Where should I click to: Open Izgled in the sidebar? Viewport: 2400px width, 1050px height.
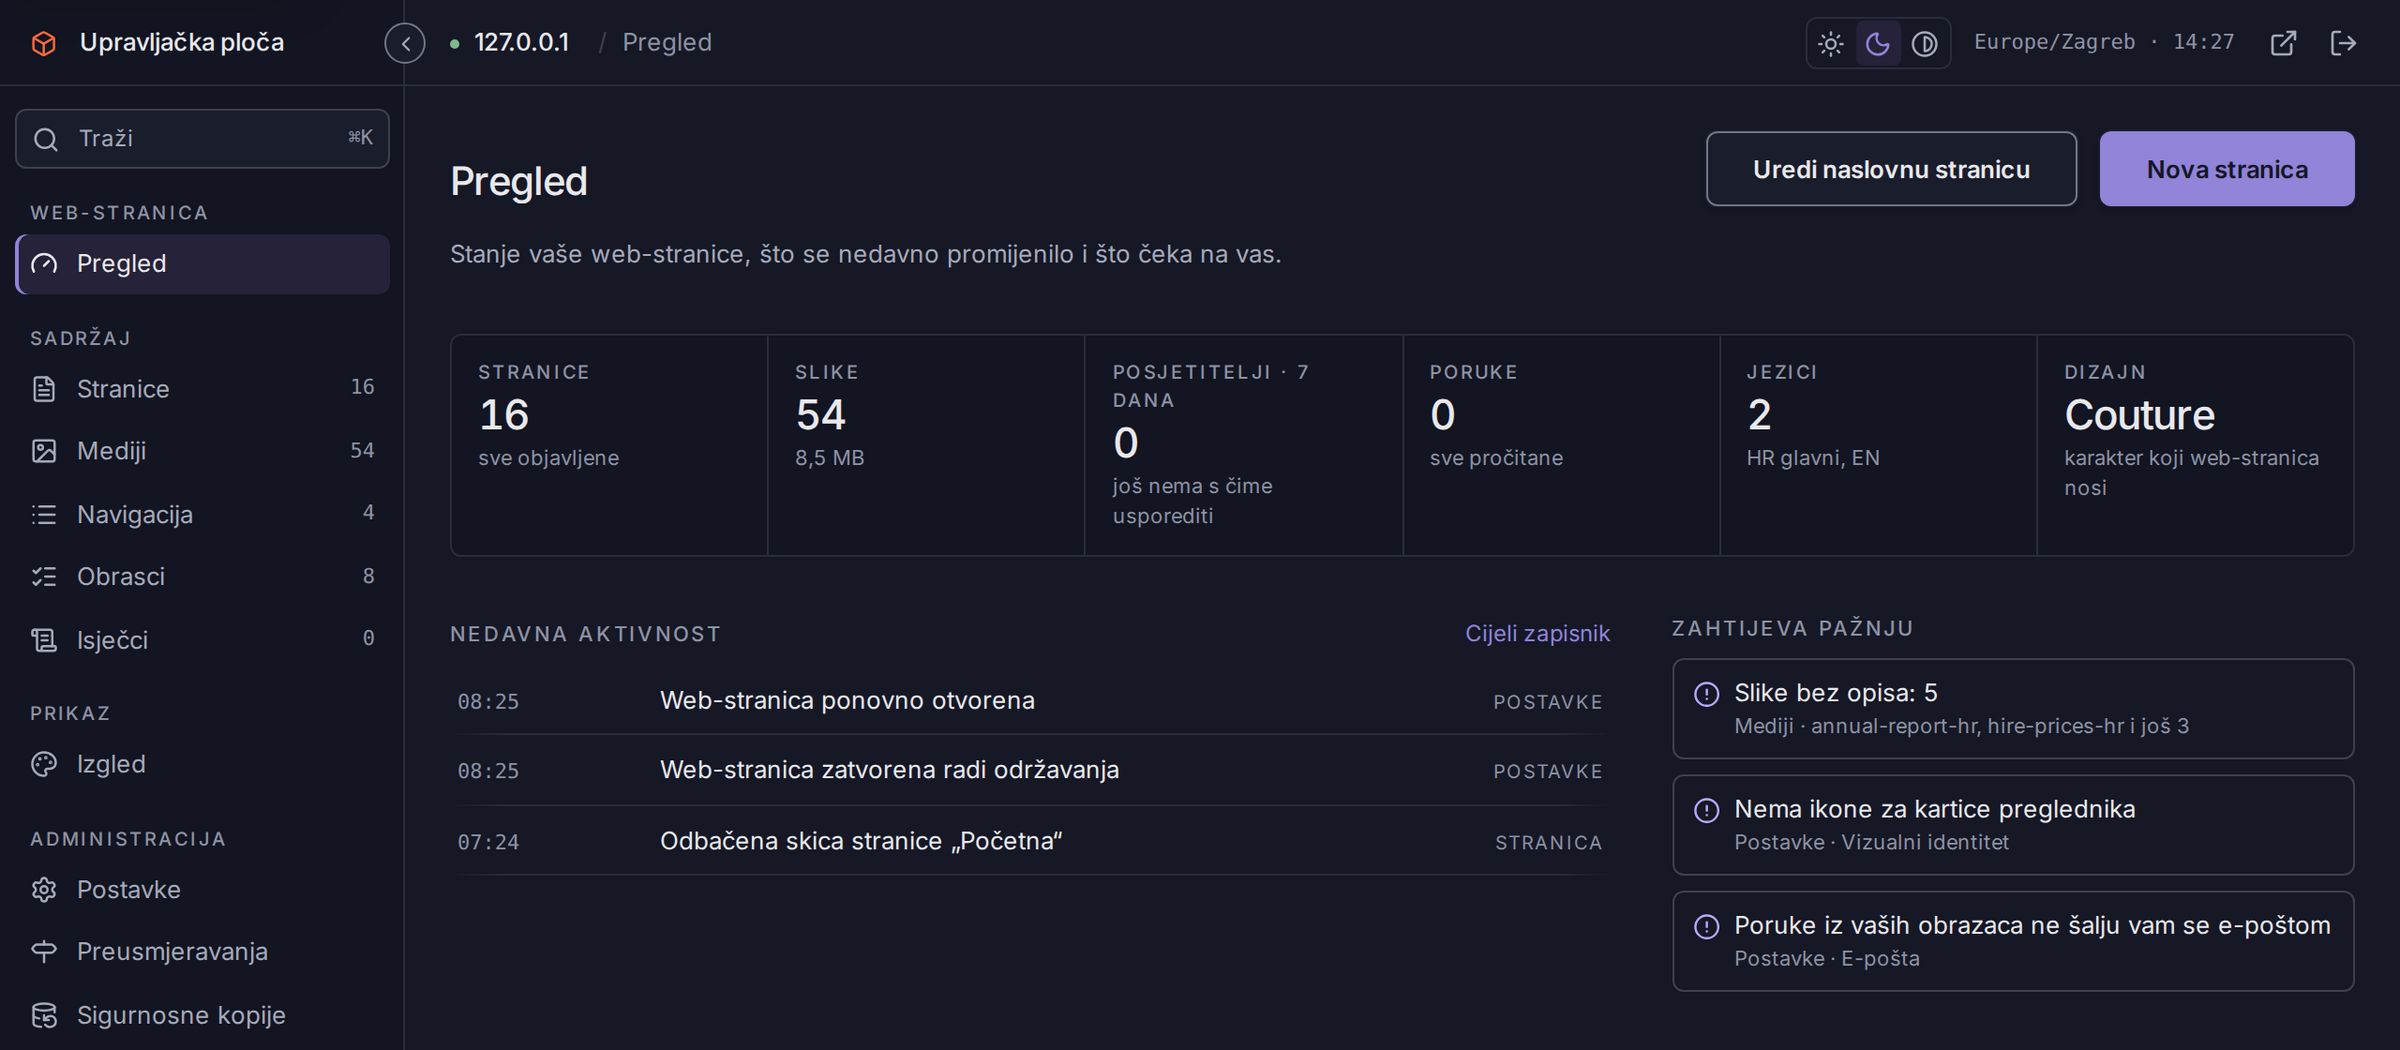click(x=203, y=764)
